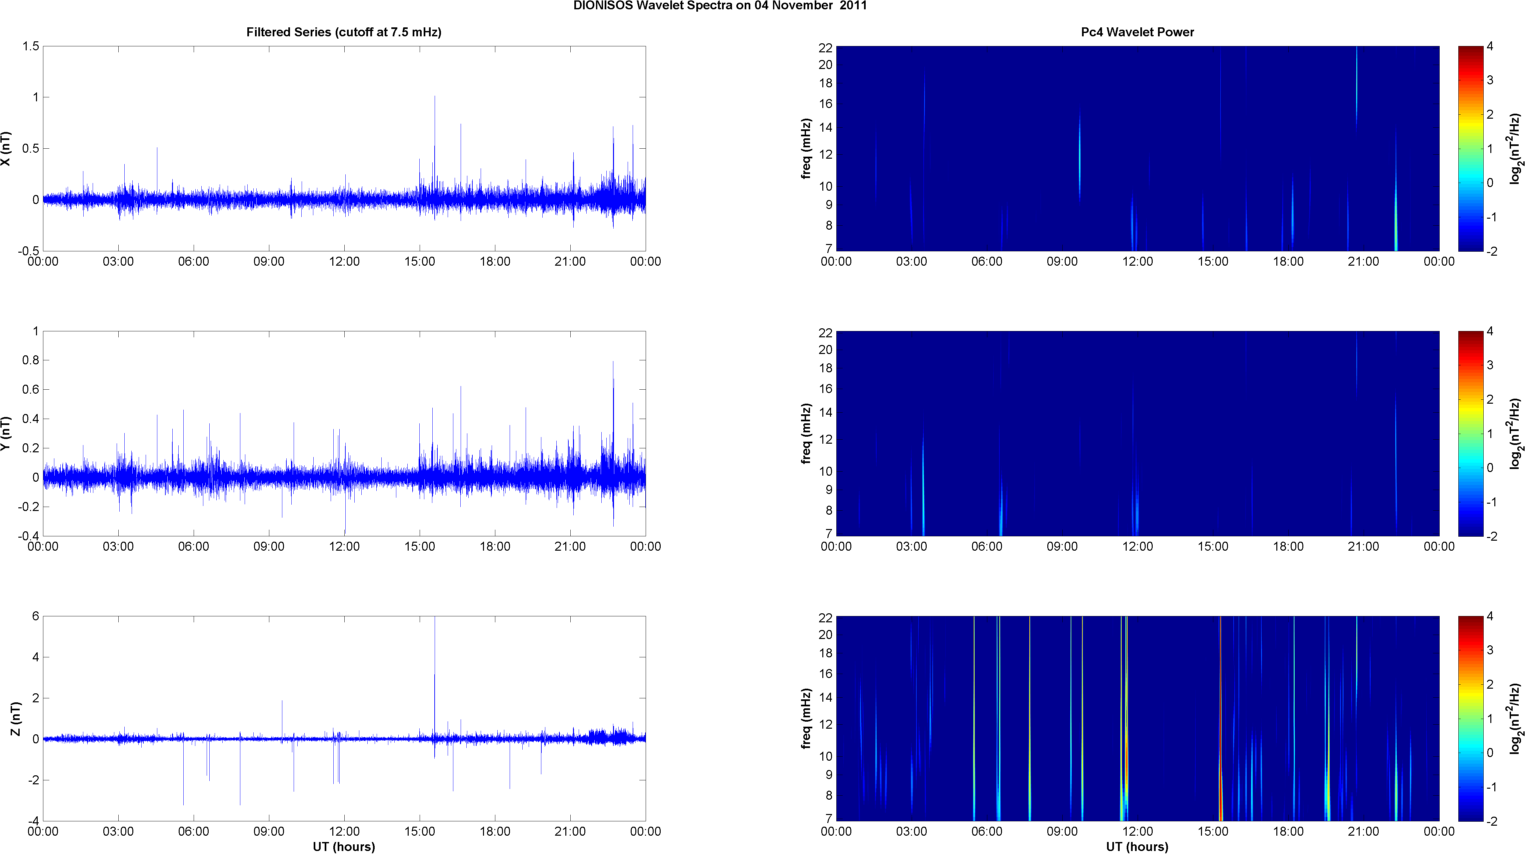Click the X (nT) axis label
This screenshot has height=854, width=1525.
click(x=8, y=149)
